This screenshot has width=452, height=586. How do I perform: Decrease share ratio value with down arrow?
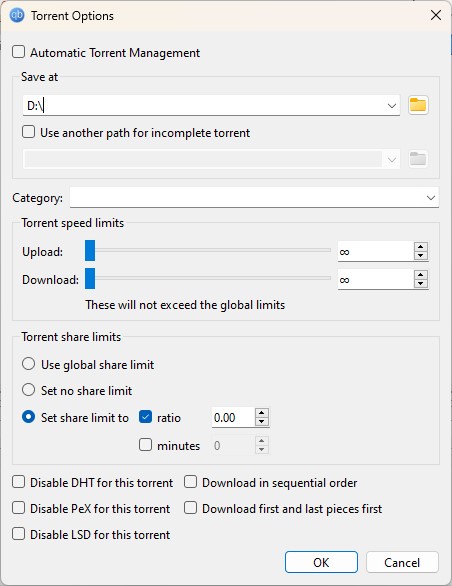(x=262, y=422)
